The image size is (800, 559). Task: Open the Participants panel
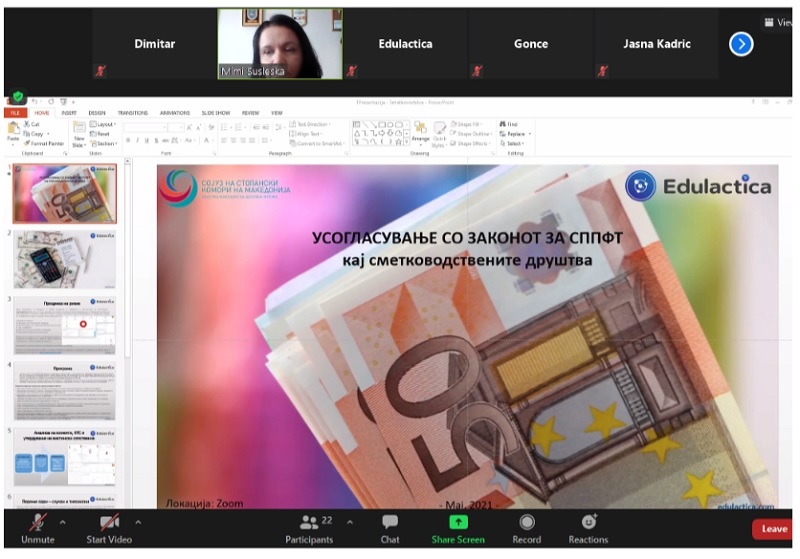click(309, 528)
